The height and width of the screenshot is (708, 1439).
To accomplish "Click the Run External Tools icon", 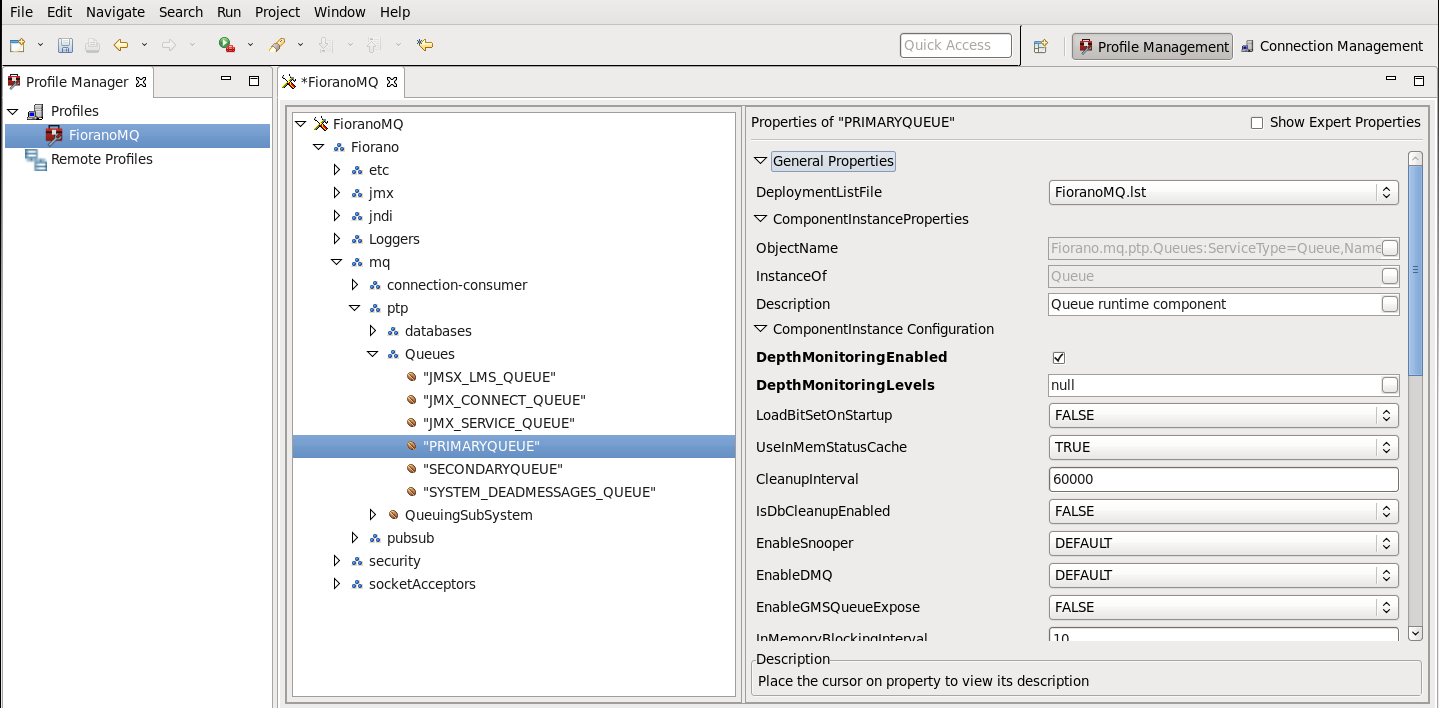I will pos(227,45).
